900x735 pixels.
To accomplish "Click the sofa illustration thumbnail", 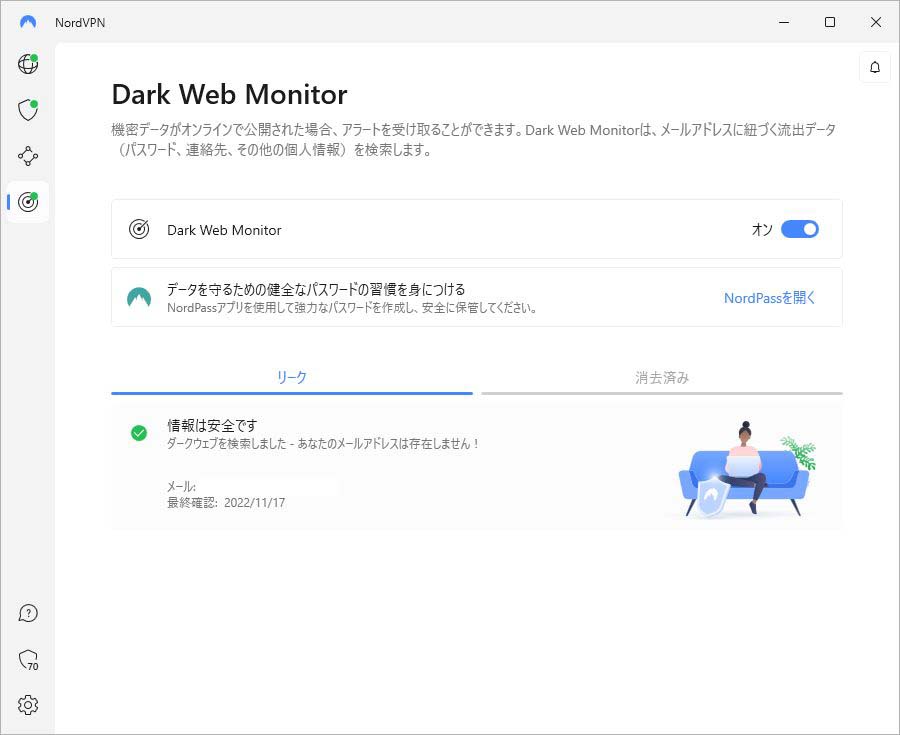I will pos(745,469).
